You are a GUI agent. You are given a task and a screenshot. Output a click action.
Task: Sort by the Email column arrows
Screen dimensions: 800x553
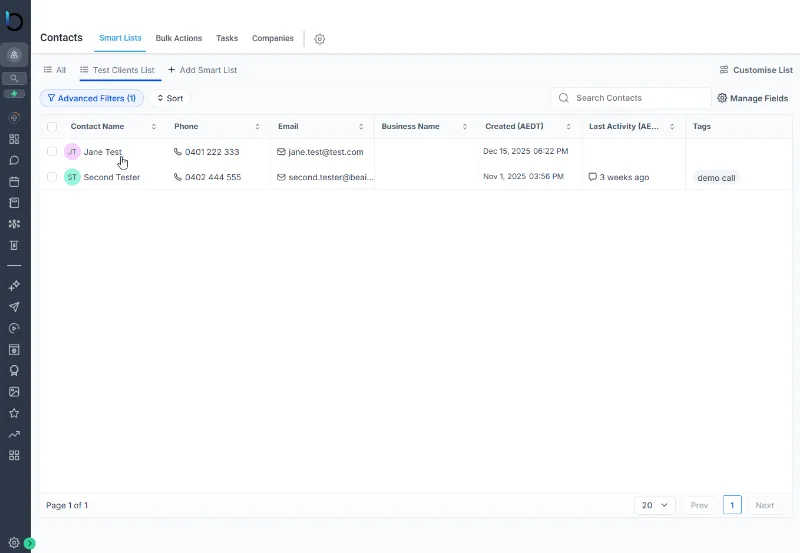(361, 127)
